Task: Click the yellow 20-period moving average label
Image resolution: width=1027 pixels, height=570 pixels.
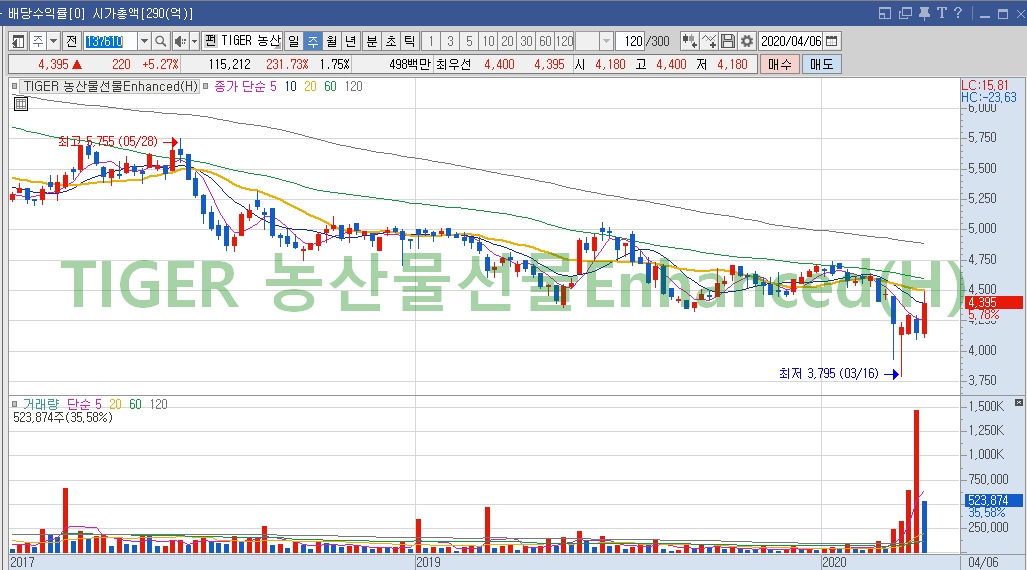Action: pos(310,86)
